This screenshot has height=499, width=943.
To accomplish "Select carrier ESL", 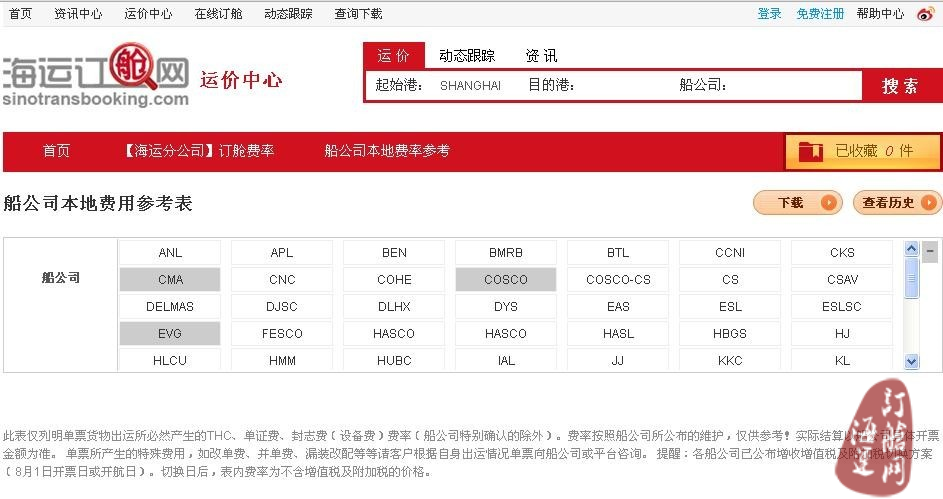I will coord(730,307).
